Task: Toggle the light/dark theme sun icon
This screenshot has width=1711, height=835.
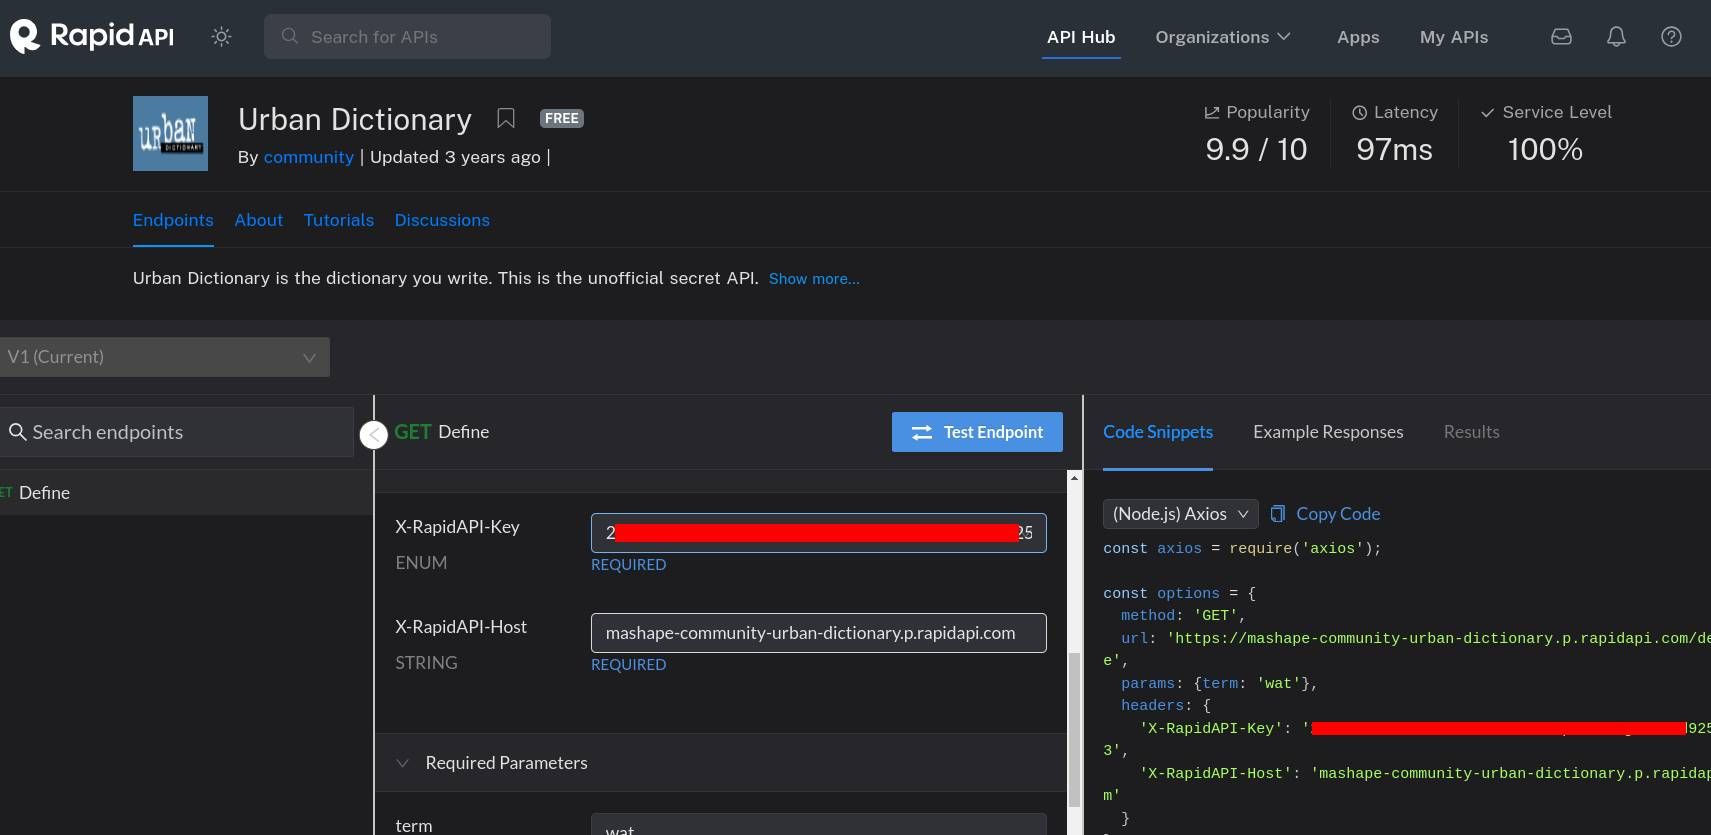Action: 221,37
